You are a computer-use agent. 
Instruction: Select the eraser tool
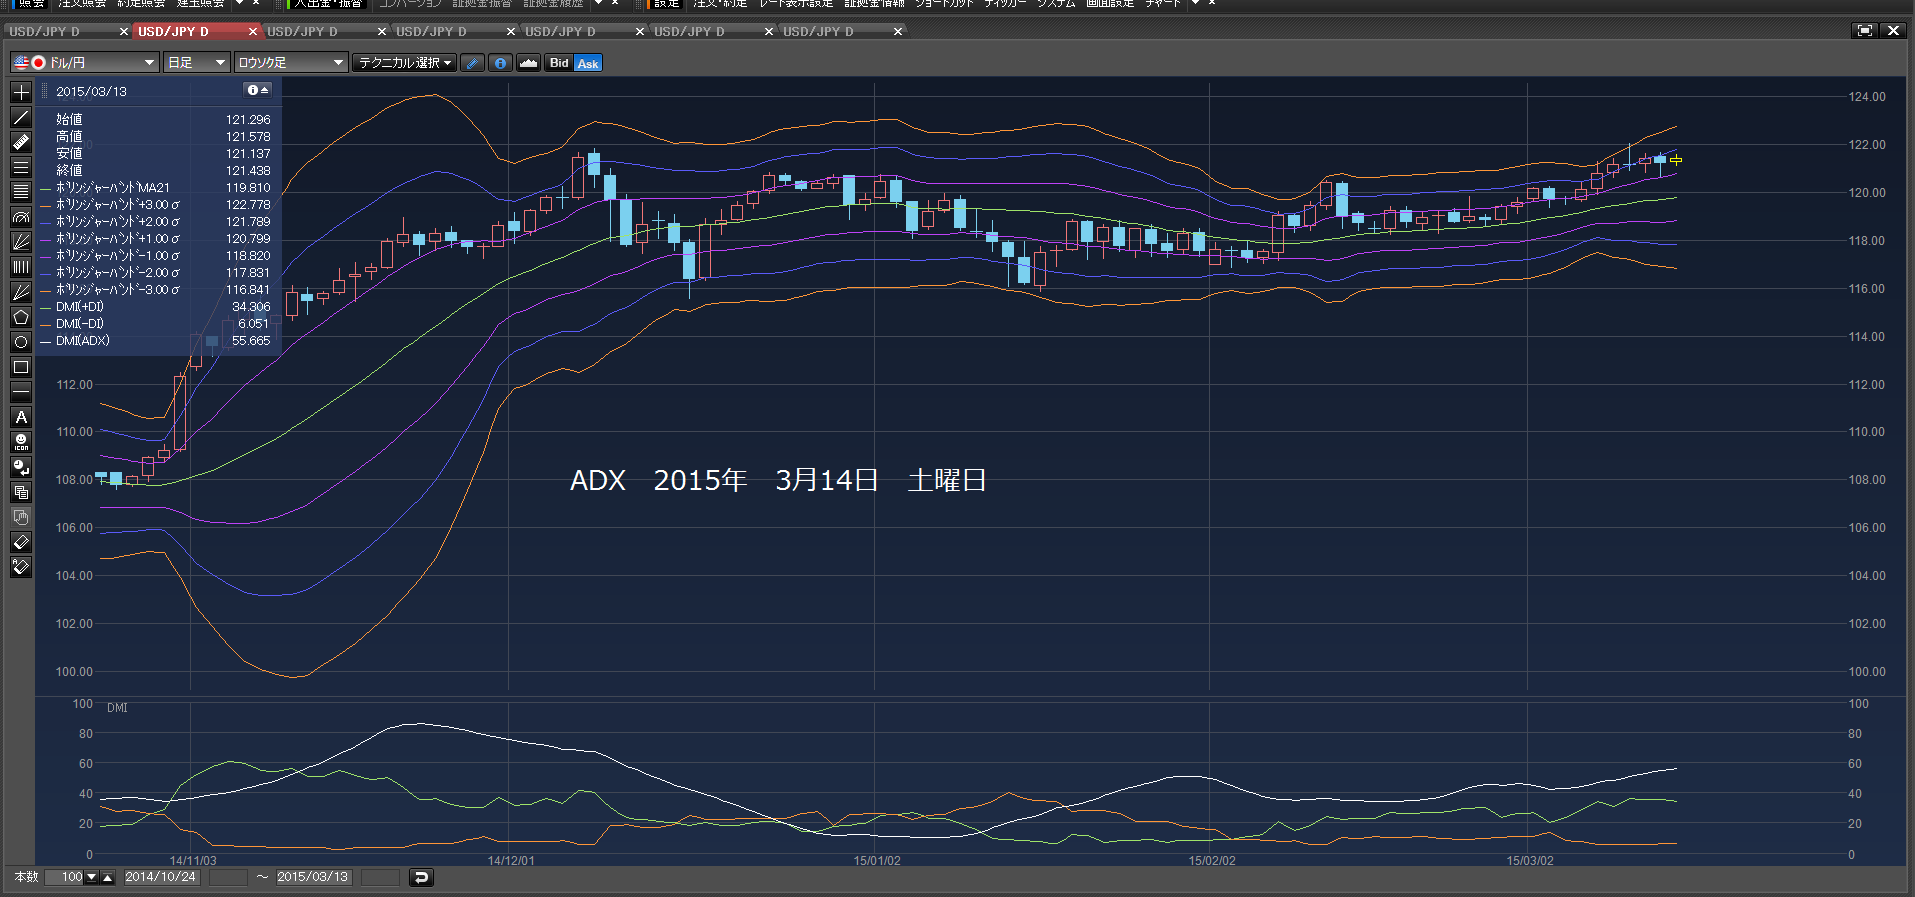click(x=20, y=542)
